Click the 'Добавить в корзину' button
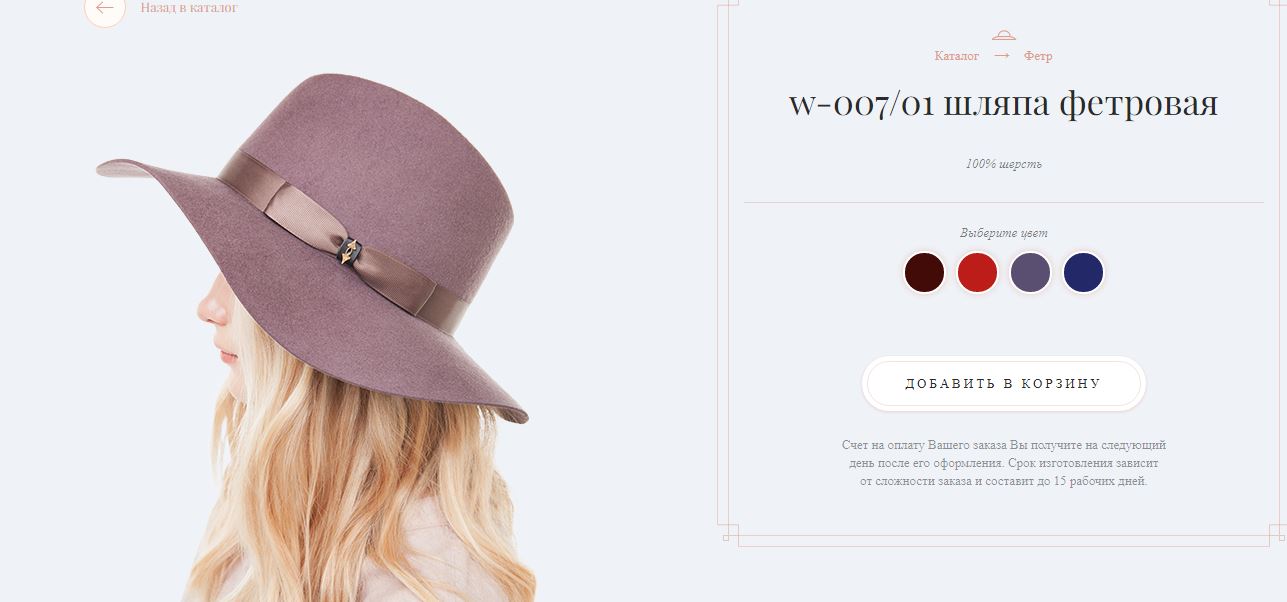Image resolution: width=1287 pixels, height=602 pixels. (x=1003, y=384)
